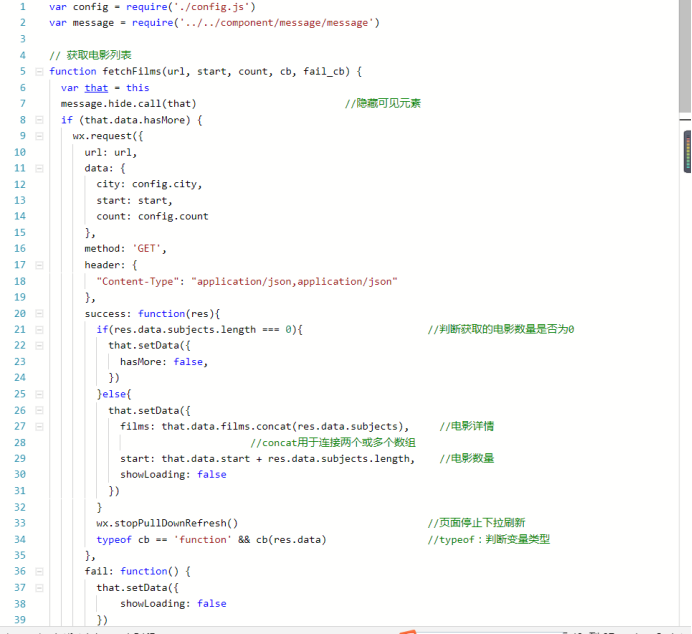Image resolution: width=692 pixels, height=634 pixels.
Task: Collapse the setData fold at line 22
Action: [39, 345]
